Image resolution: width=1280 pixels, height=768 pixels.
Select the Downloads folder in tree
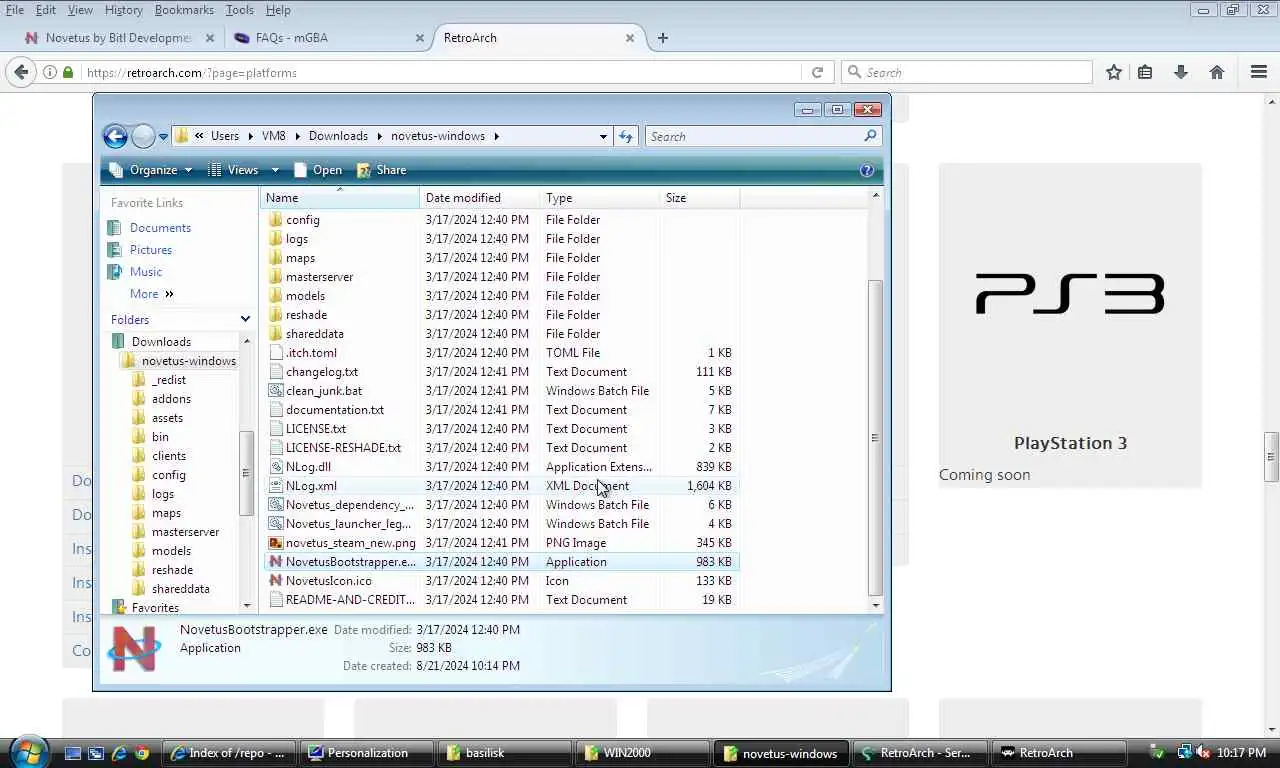161,342
